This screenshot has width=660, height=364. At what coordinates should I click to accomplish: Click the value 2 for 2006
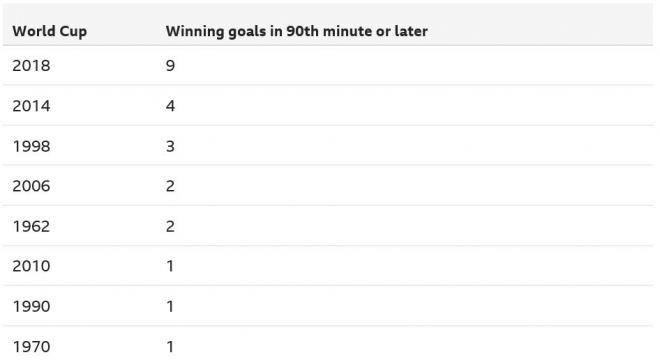pos(170,186)
